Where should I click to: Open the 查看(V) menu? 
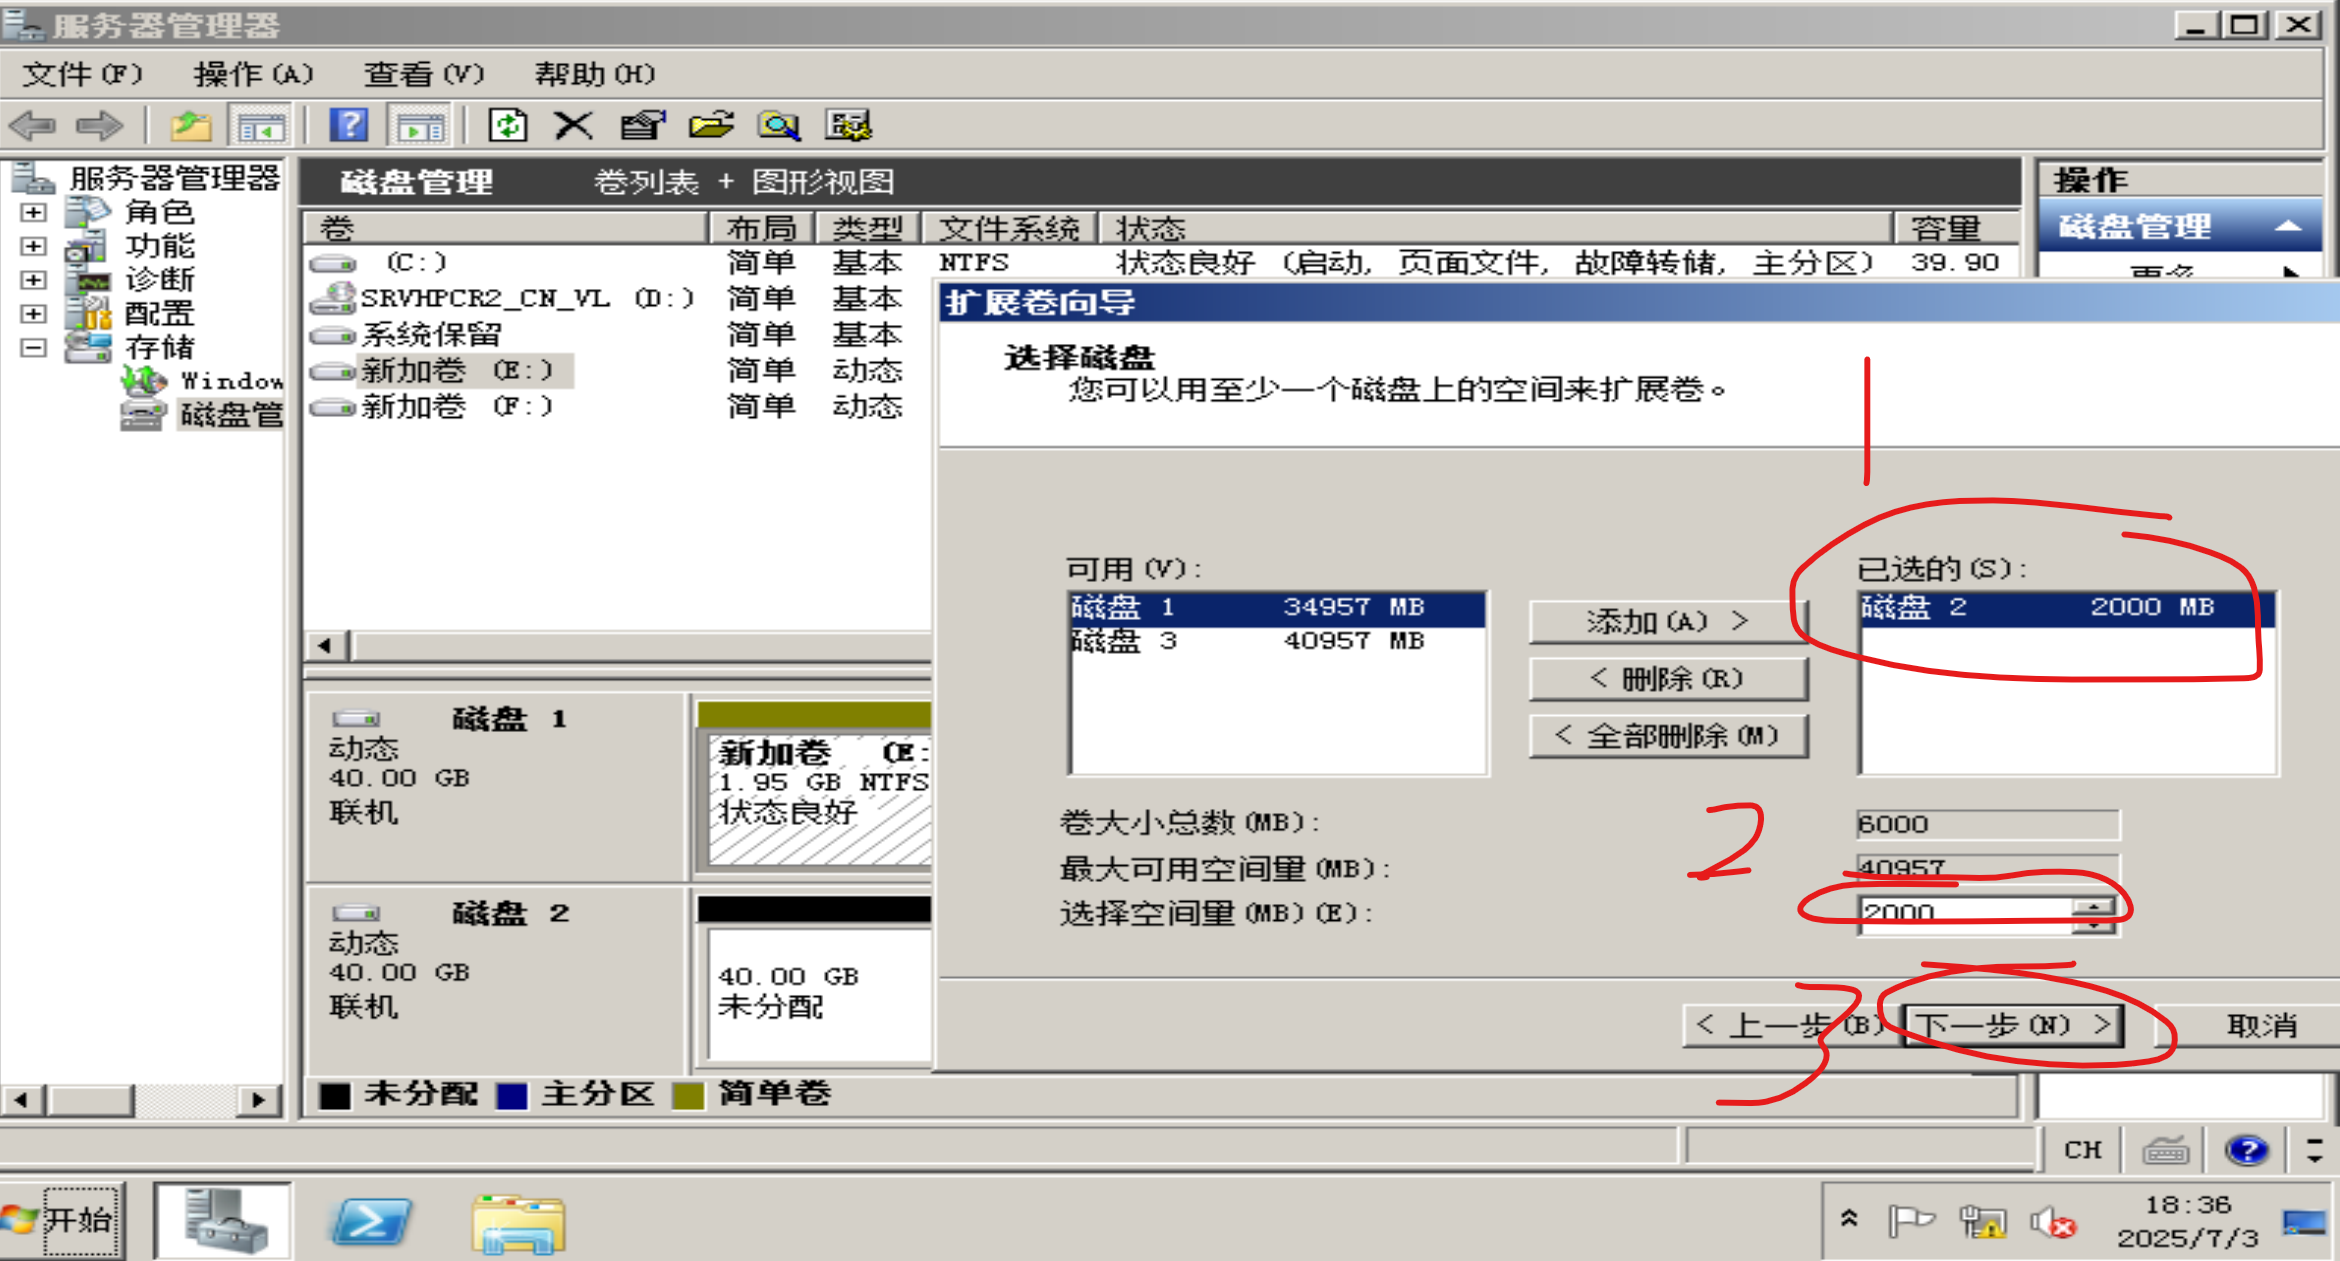tap(423, 74)
